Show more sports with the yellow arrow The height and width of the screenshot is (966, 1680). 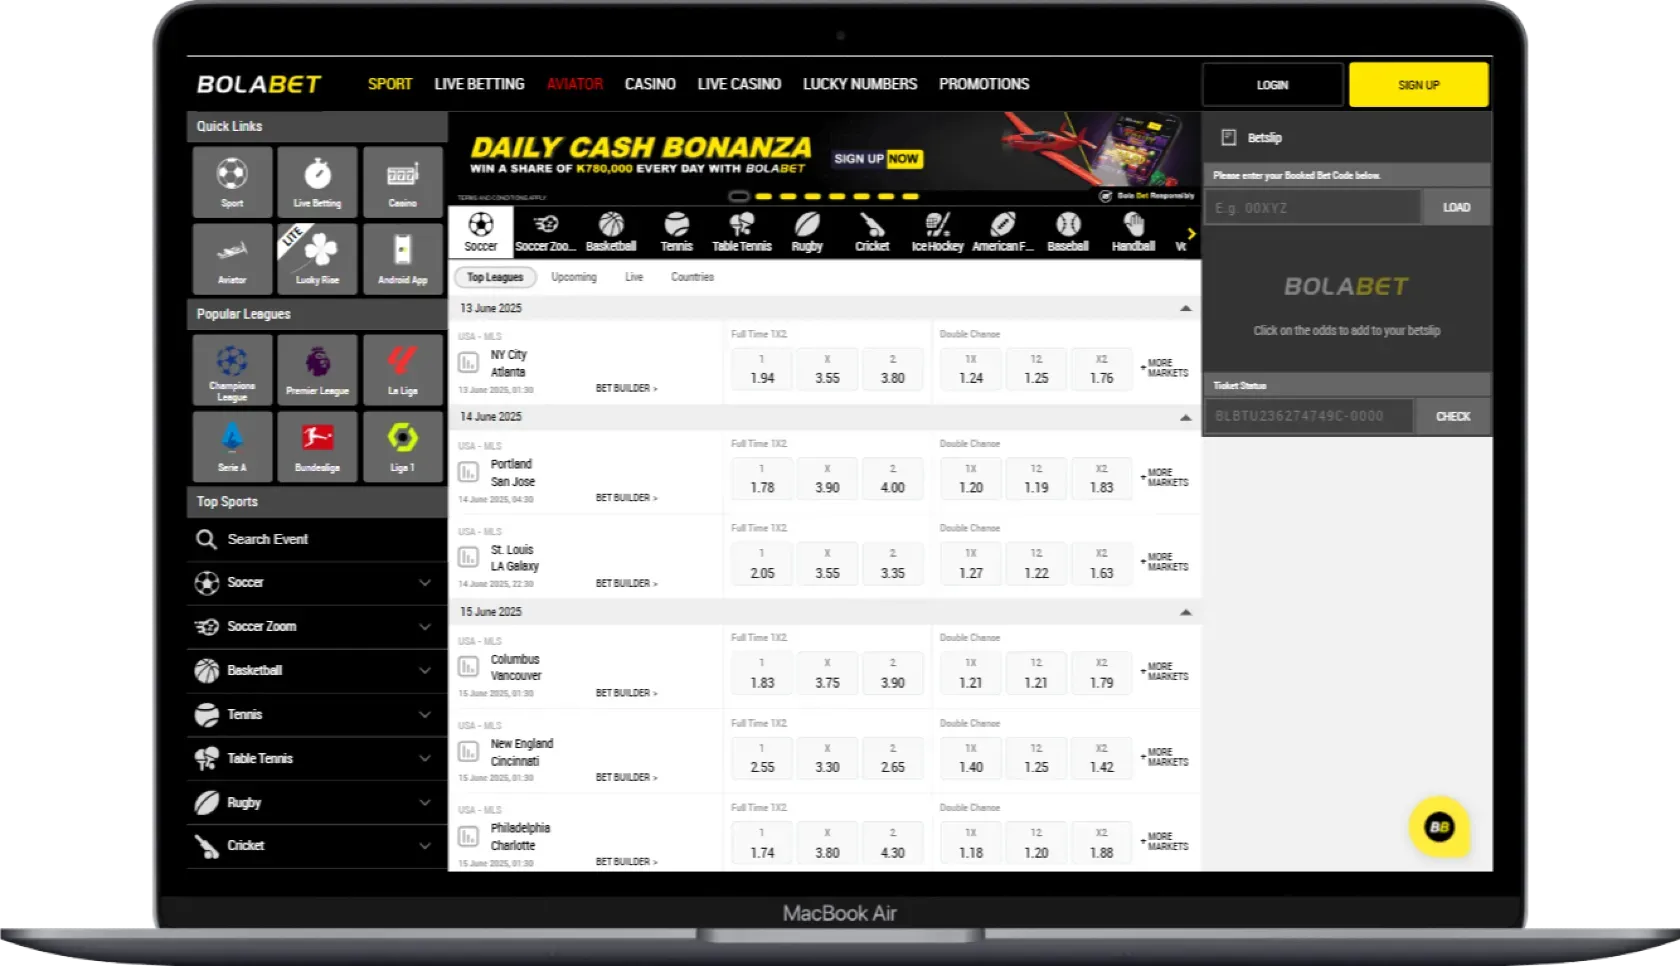[1191, 233]
